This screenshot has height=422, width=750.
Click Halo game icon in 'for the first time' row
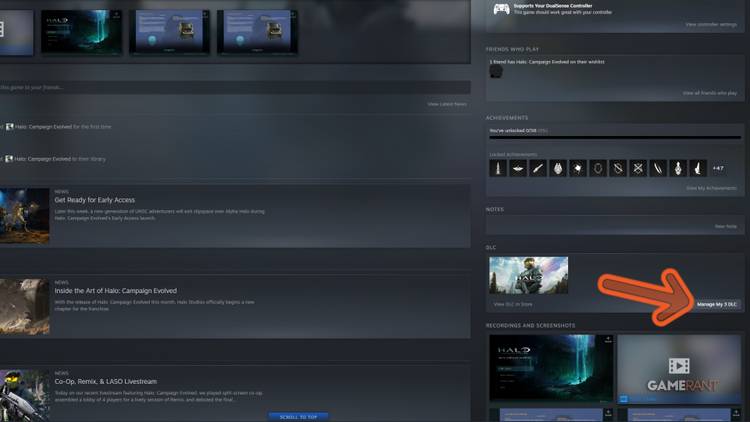coord(9,127)
